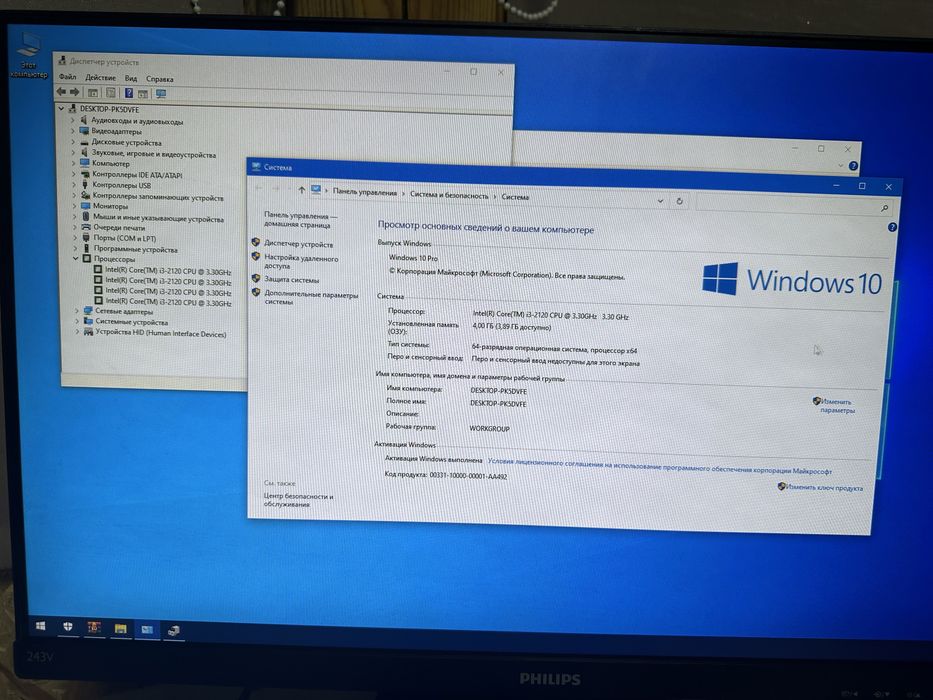Open address bar history dropdown in System window
The height and width of the screenshot is (700, 933).
(660, 201)
